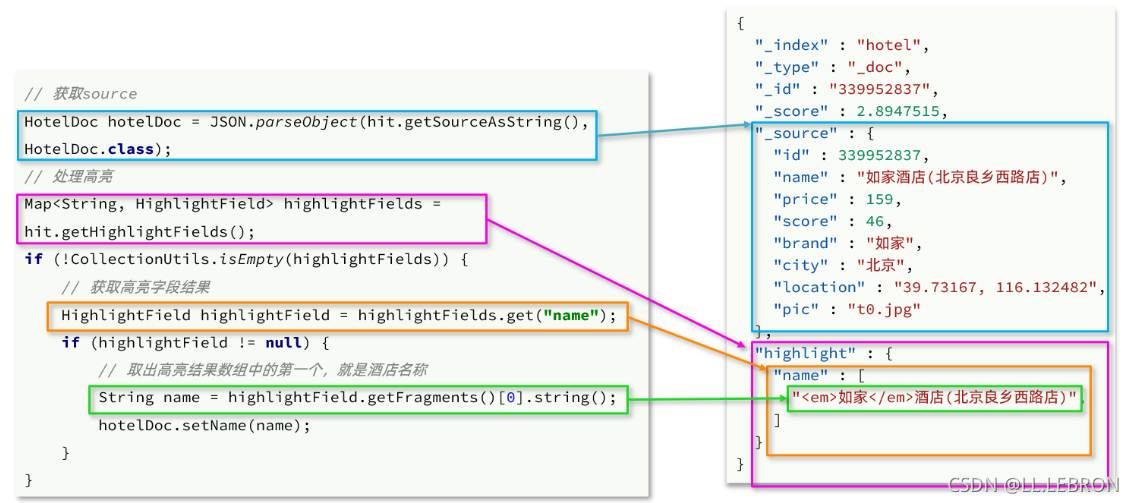
Task: Click the line starting "HotelDoc hotelDoc = JSON.parseObject"
Action: [307, 122]
